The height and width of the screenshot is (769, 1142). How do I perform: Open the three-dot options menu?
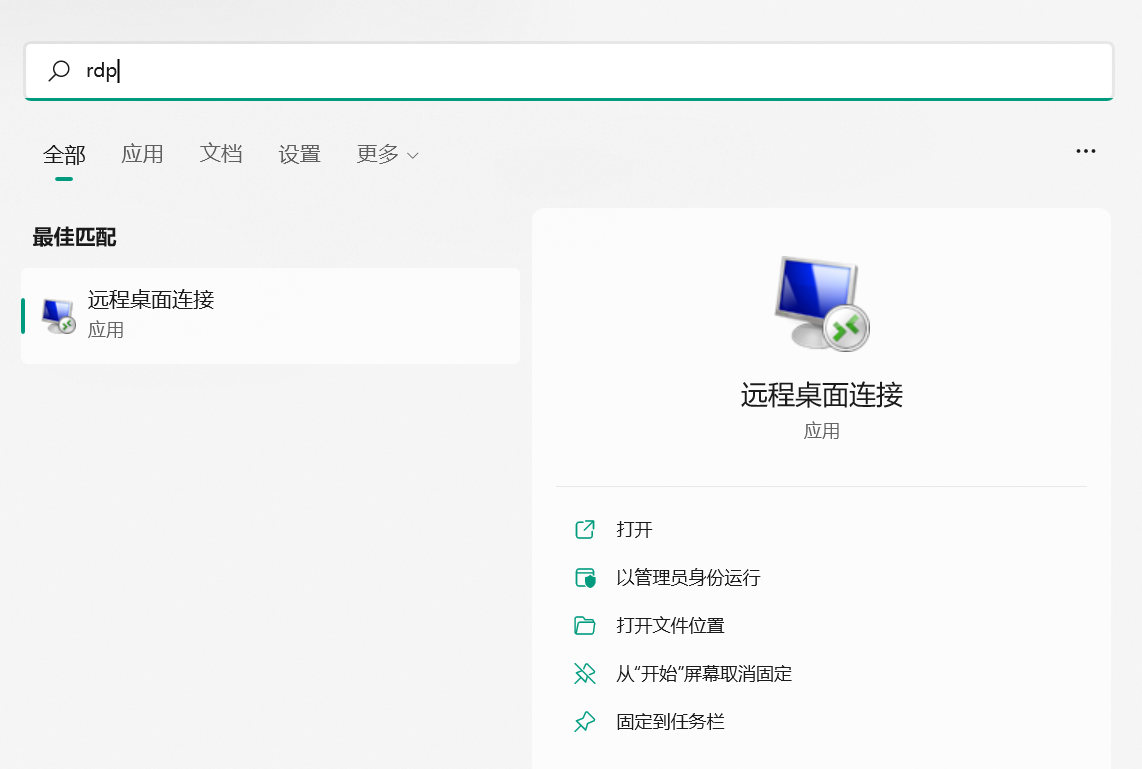(x=1085, y=151)
